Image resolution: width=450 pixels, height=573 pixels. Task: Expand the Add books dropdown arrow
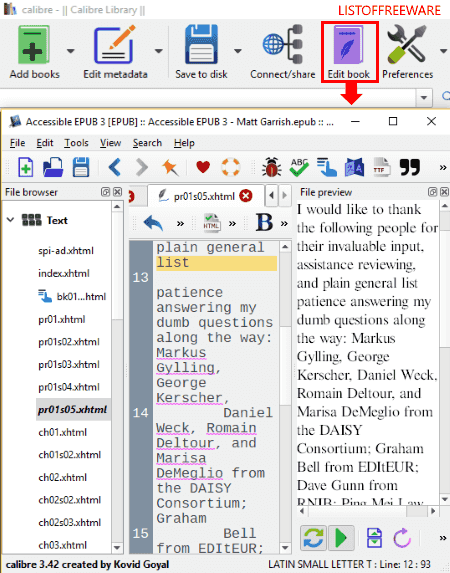tap(71, 51)
